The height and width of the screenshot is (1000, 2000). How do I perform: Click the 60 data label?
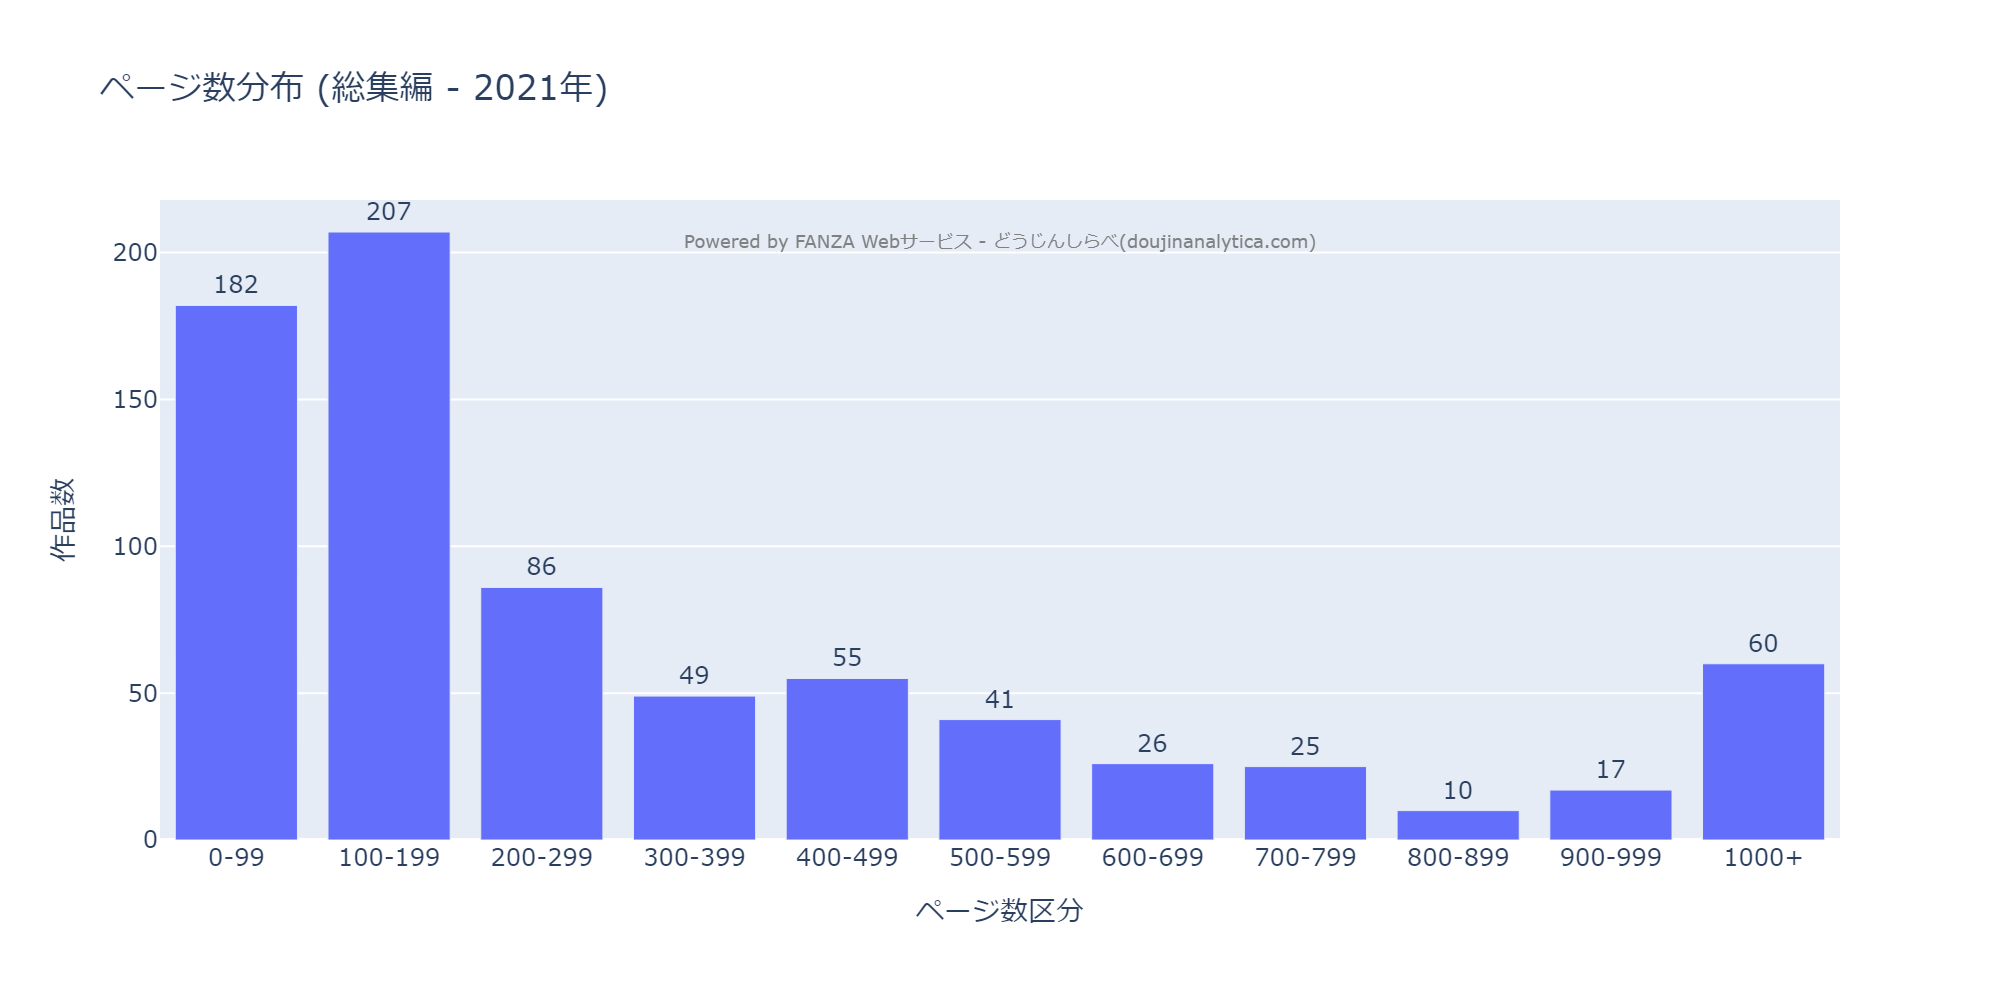[x=1763, y=644]
